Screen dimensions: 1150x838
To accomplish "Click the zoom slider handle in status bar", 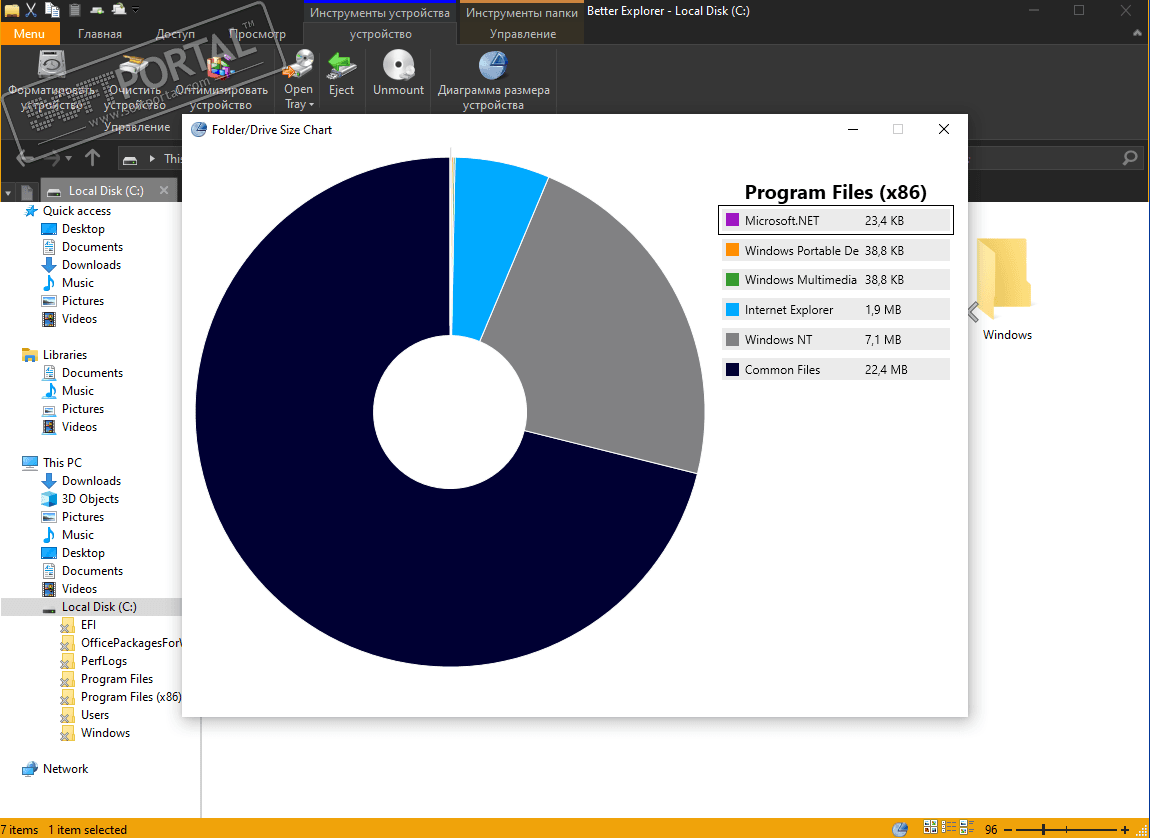I will click(1044, 829).
